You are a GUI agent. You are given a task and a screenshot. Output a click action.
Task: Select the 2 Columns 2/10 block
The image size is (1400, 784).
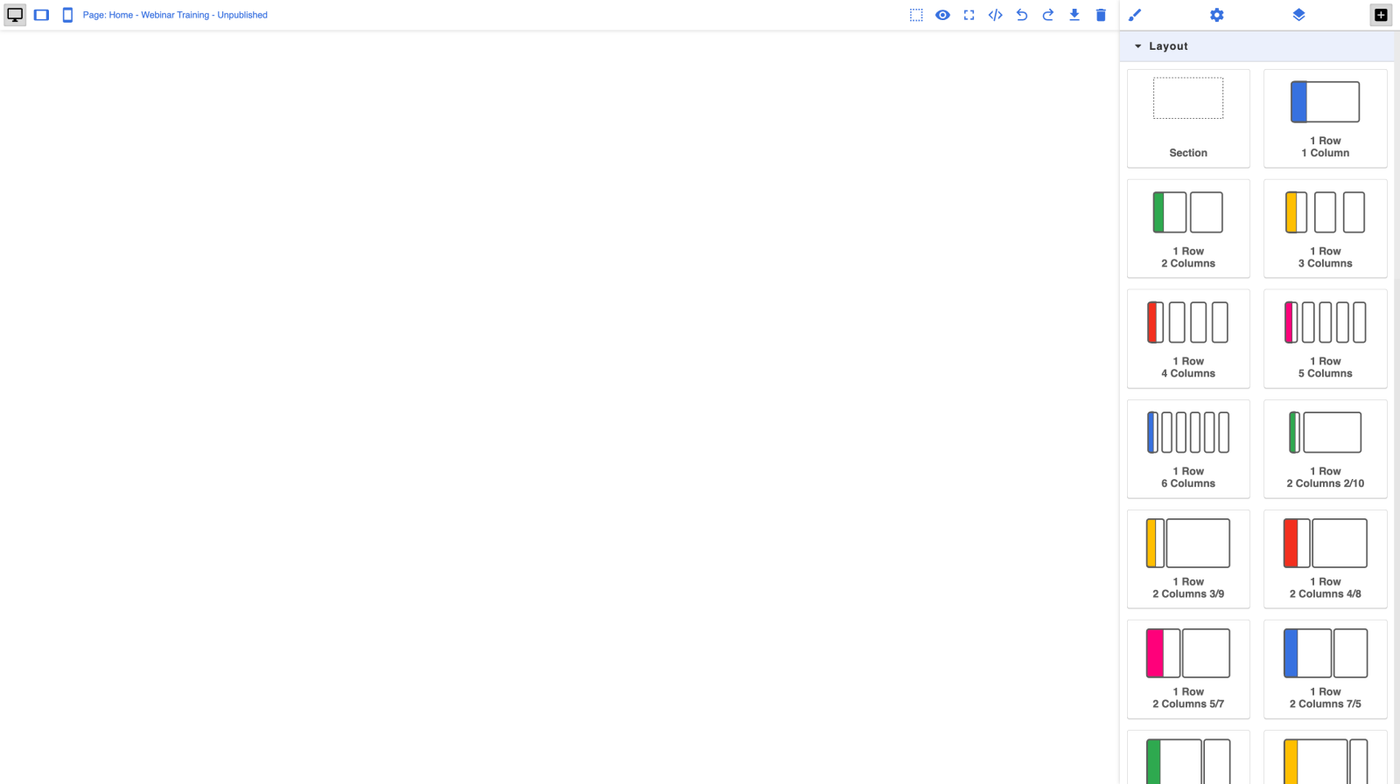pos(1325,449)
